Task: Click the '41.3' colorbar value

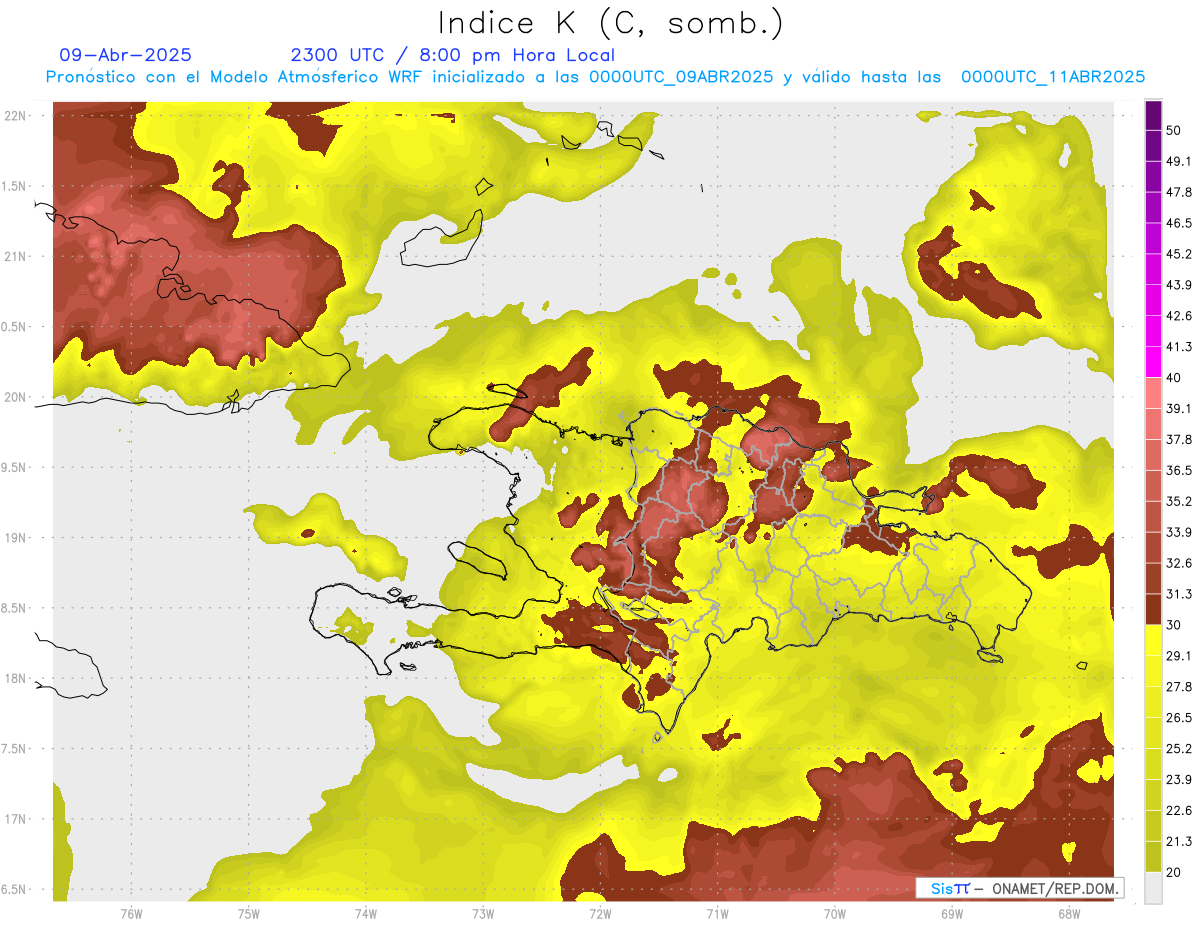Action: [x=1179, y=347]
